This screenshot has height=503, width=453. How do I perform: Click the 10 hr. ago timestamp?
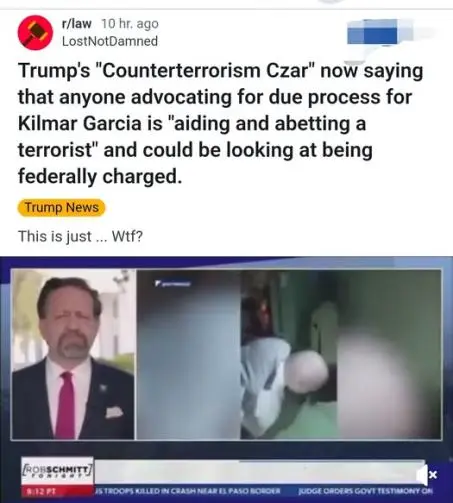pyautogui.click(x=130, y=24)
